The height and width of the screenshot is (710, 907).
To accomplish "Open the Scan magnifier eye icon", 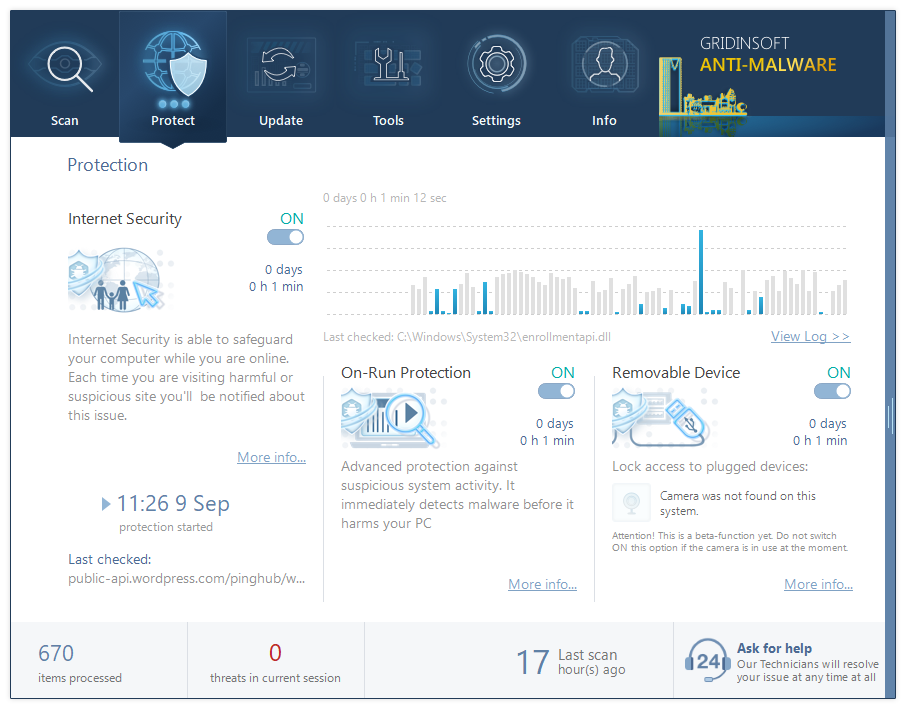I will (x=65, y=70).
